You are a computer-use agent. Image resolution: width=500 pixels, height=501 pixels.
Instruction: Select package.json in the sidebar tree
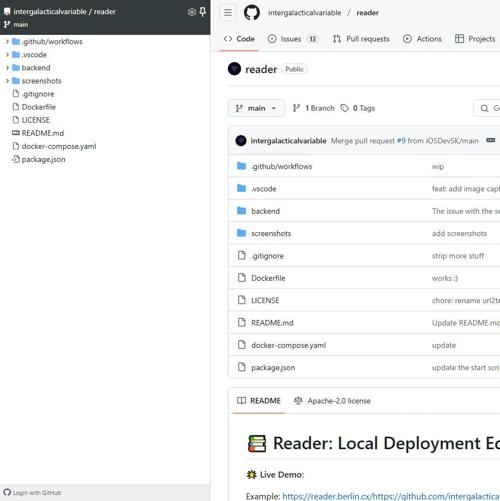click(x=43, y=159)
